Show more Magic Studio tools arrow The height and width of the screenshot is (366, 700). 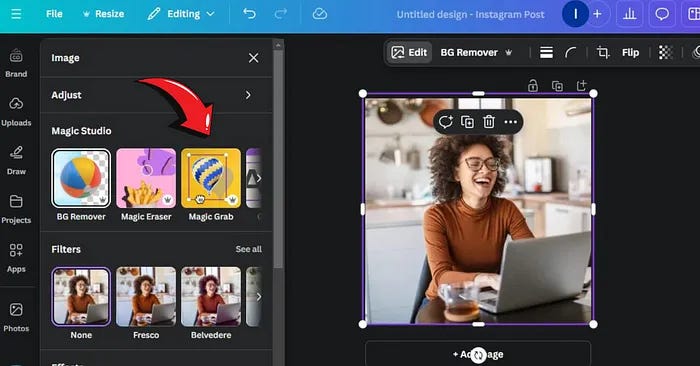[258, 178]
